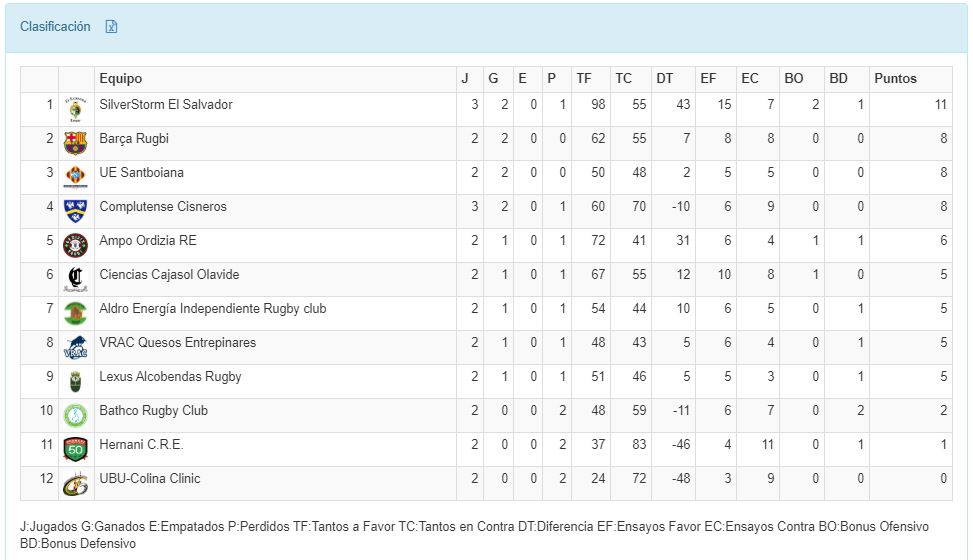The height and width of the screenshot is (560, 973).
Task: Click the SilverStorm El Salvador team logo
Action: coord(76,109)
